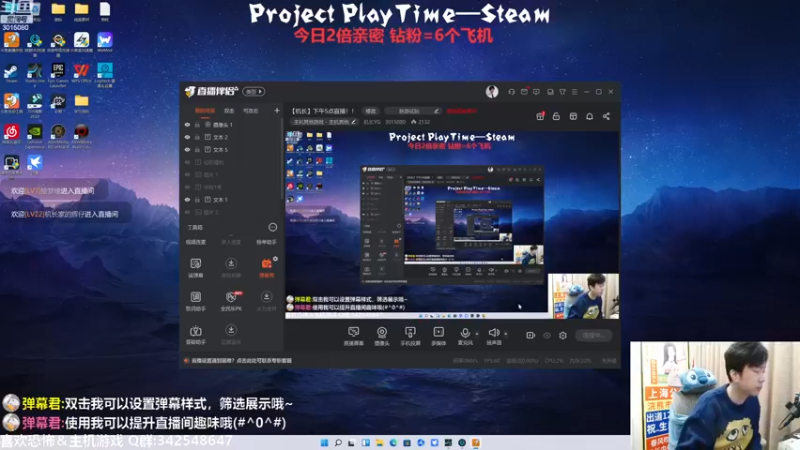Mute the microphone 麦克风
Image resolution: width=800 pixels, height=450 pixels.
[x=465, y=336]
